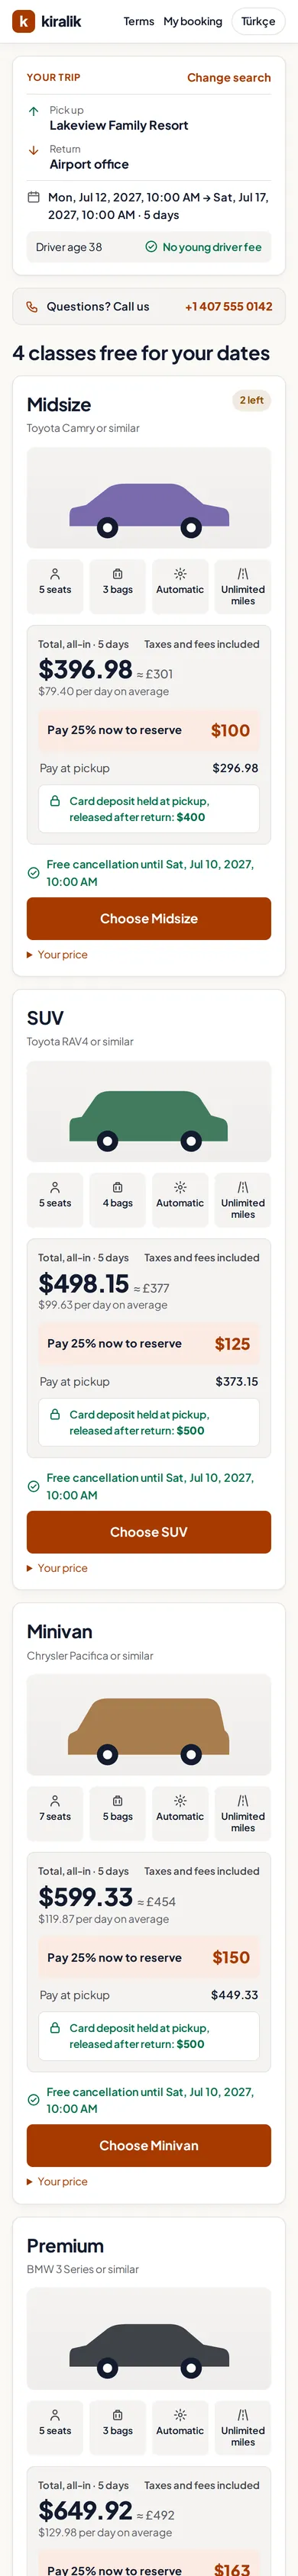The width and height of the screenshot is (298, 2576).
Task: Click the Midsize purple car image
Action: (x=149, y=497)
